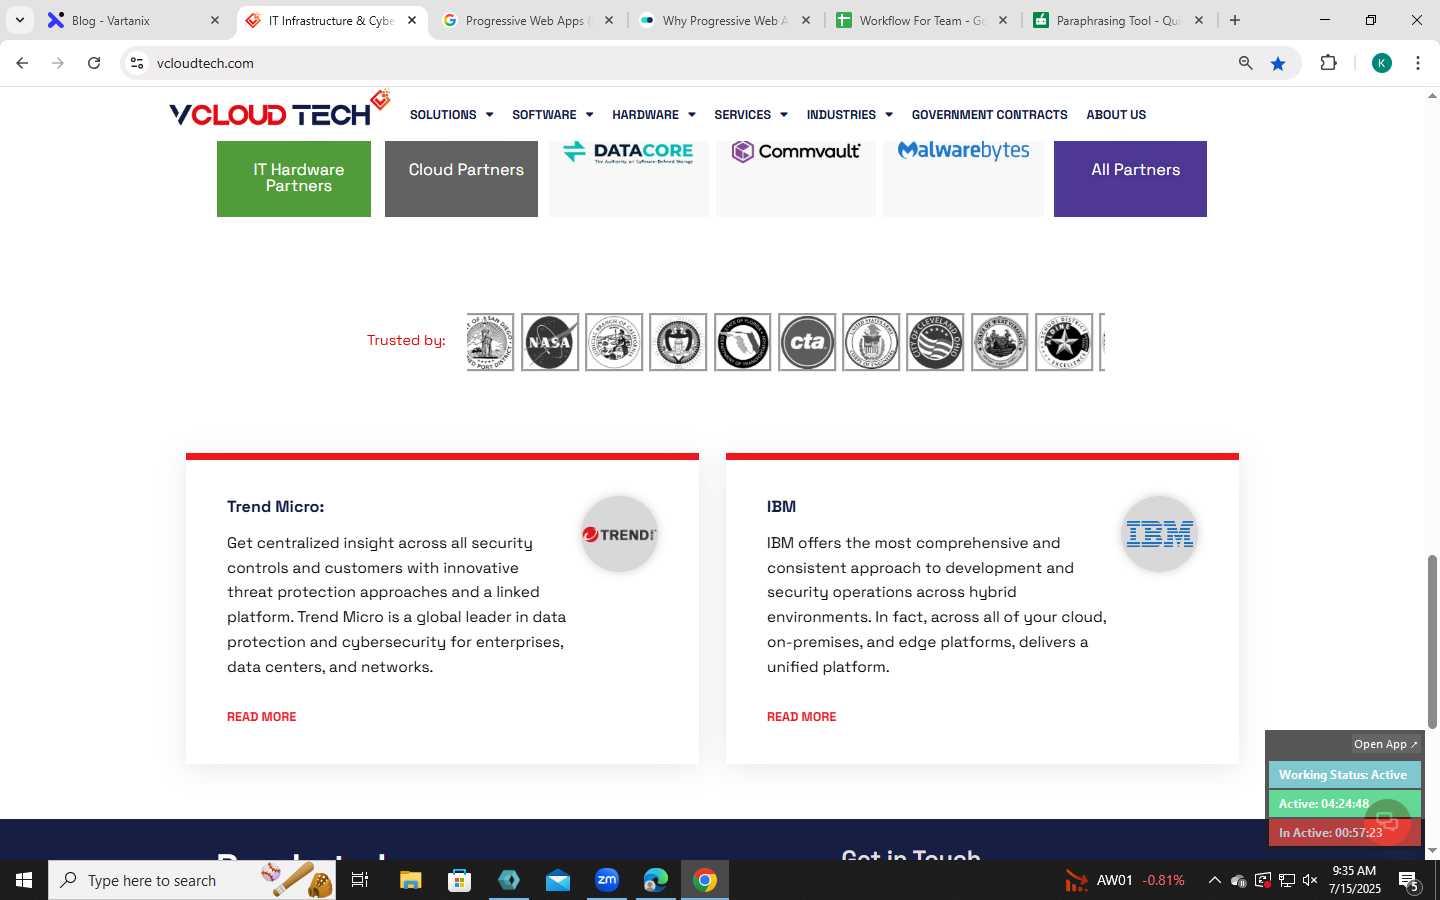This screenshot has width=1440, height=900.
Task: Open About Us page
Action: [1116, 115]
